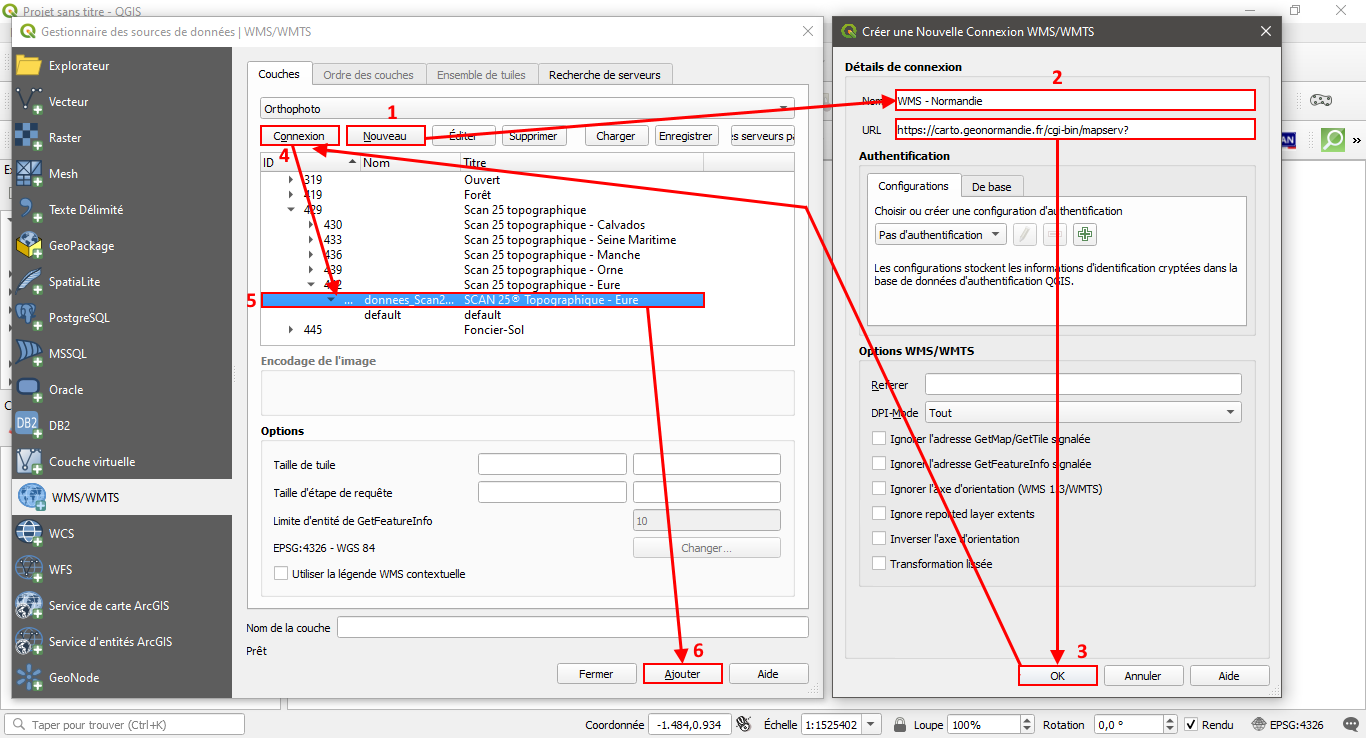The image size is (1366, 738).
Task: Switch to the De base authentication tab
Action: [x=991, y=187]
